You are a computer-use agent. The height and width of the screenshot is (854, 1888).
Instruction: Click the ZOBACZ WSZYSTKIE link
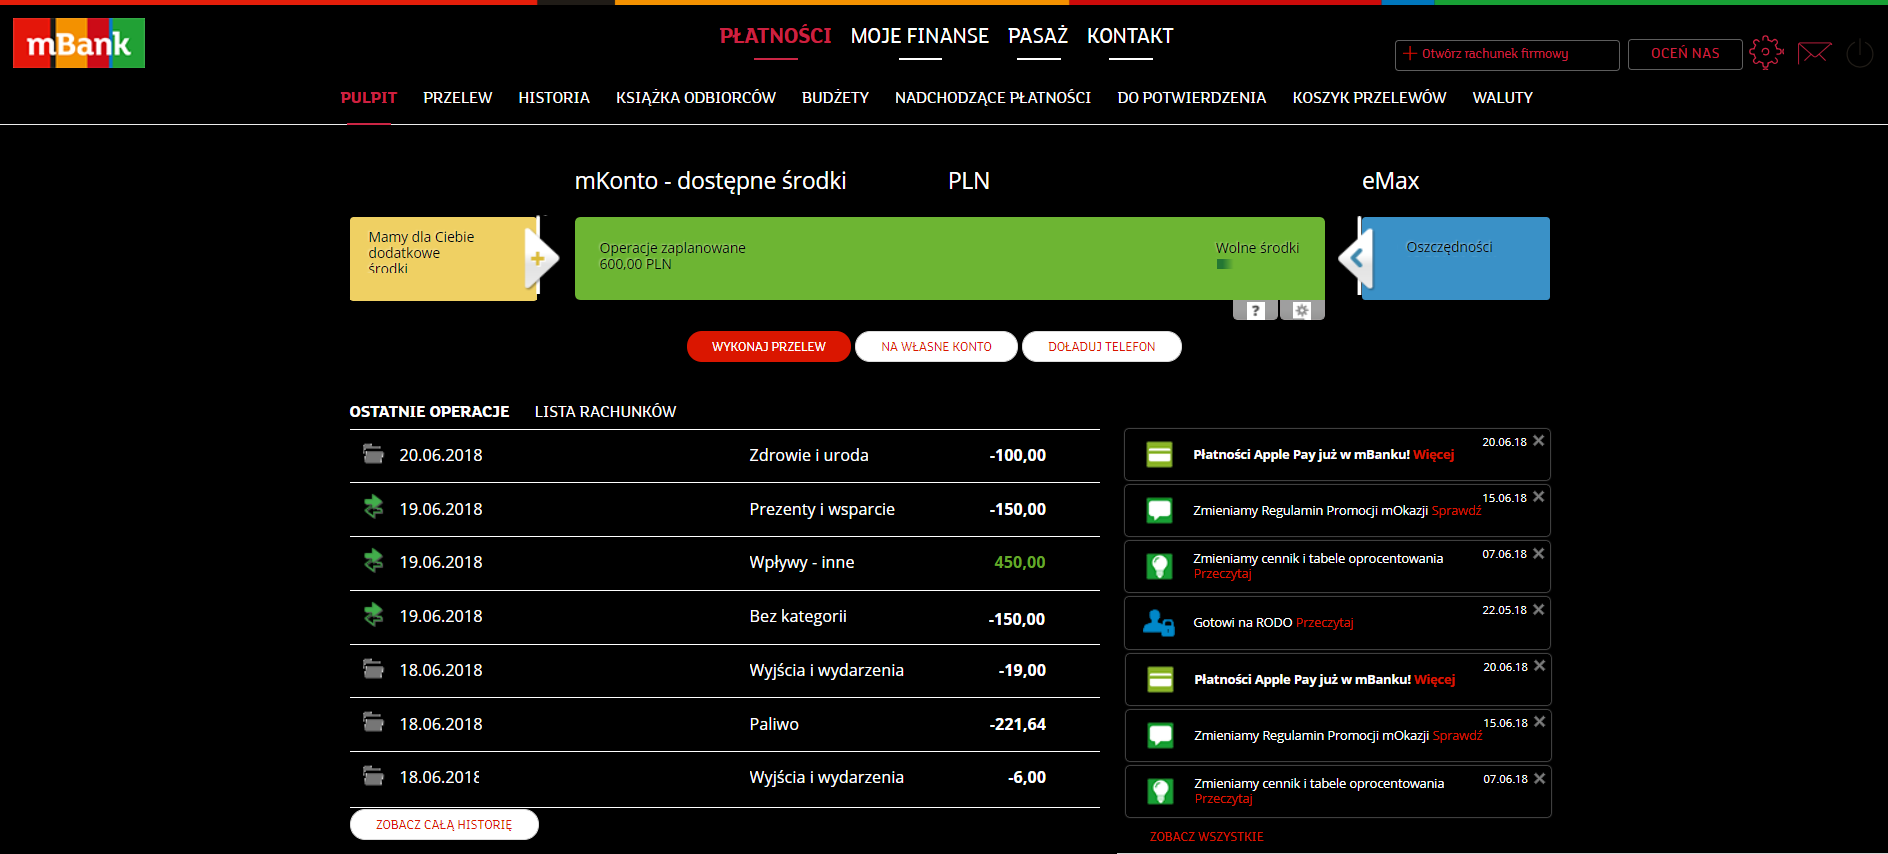1207,837
